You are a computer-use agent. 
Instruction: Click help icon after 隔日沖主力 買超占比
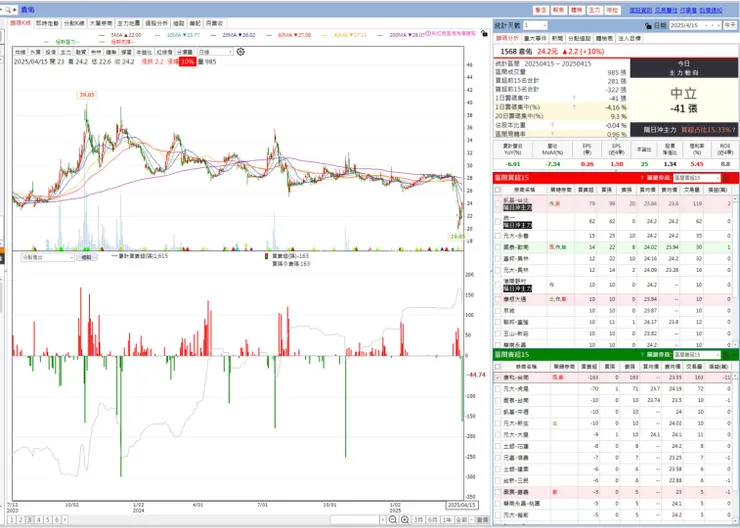pyautogui.click(x=734, y=129)
